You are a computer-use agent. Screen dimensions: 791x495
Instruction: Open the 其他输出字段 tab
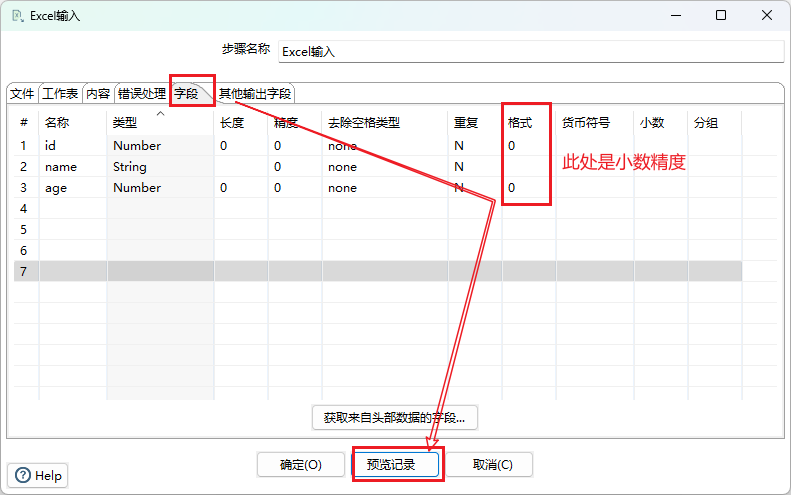click(x=255, y=94)
